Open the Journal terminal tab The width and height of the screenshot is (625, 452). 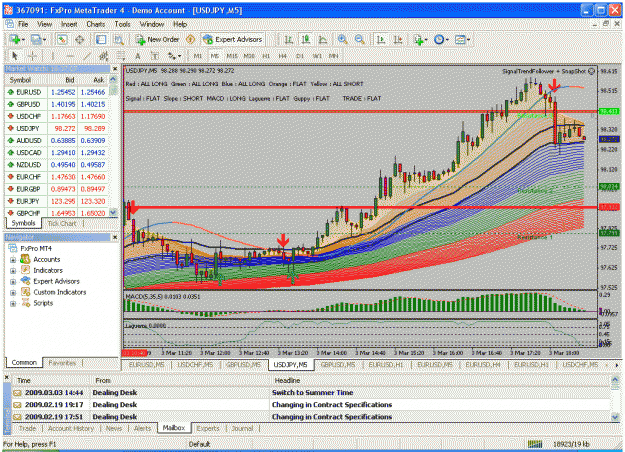click(x=242, y=428)
